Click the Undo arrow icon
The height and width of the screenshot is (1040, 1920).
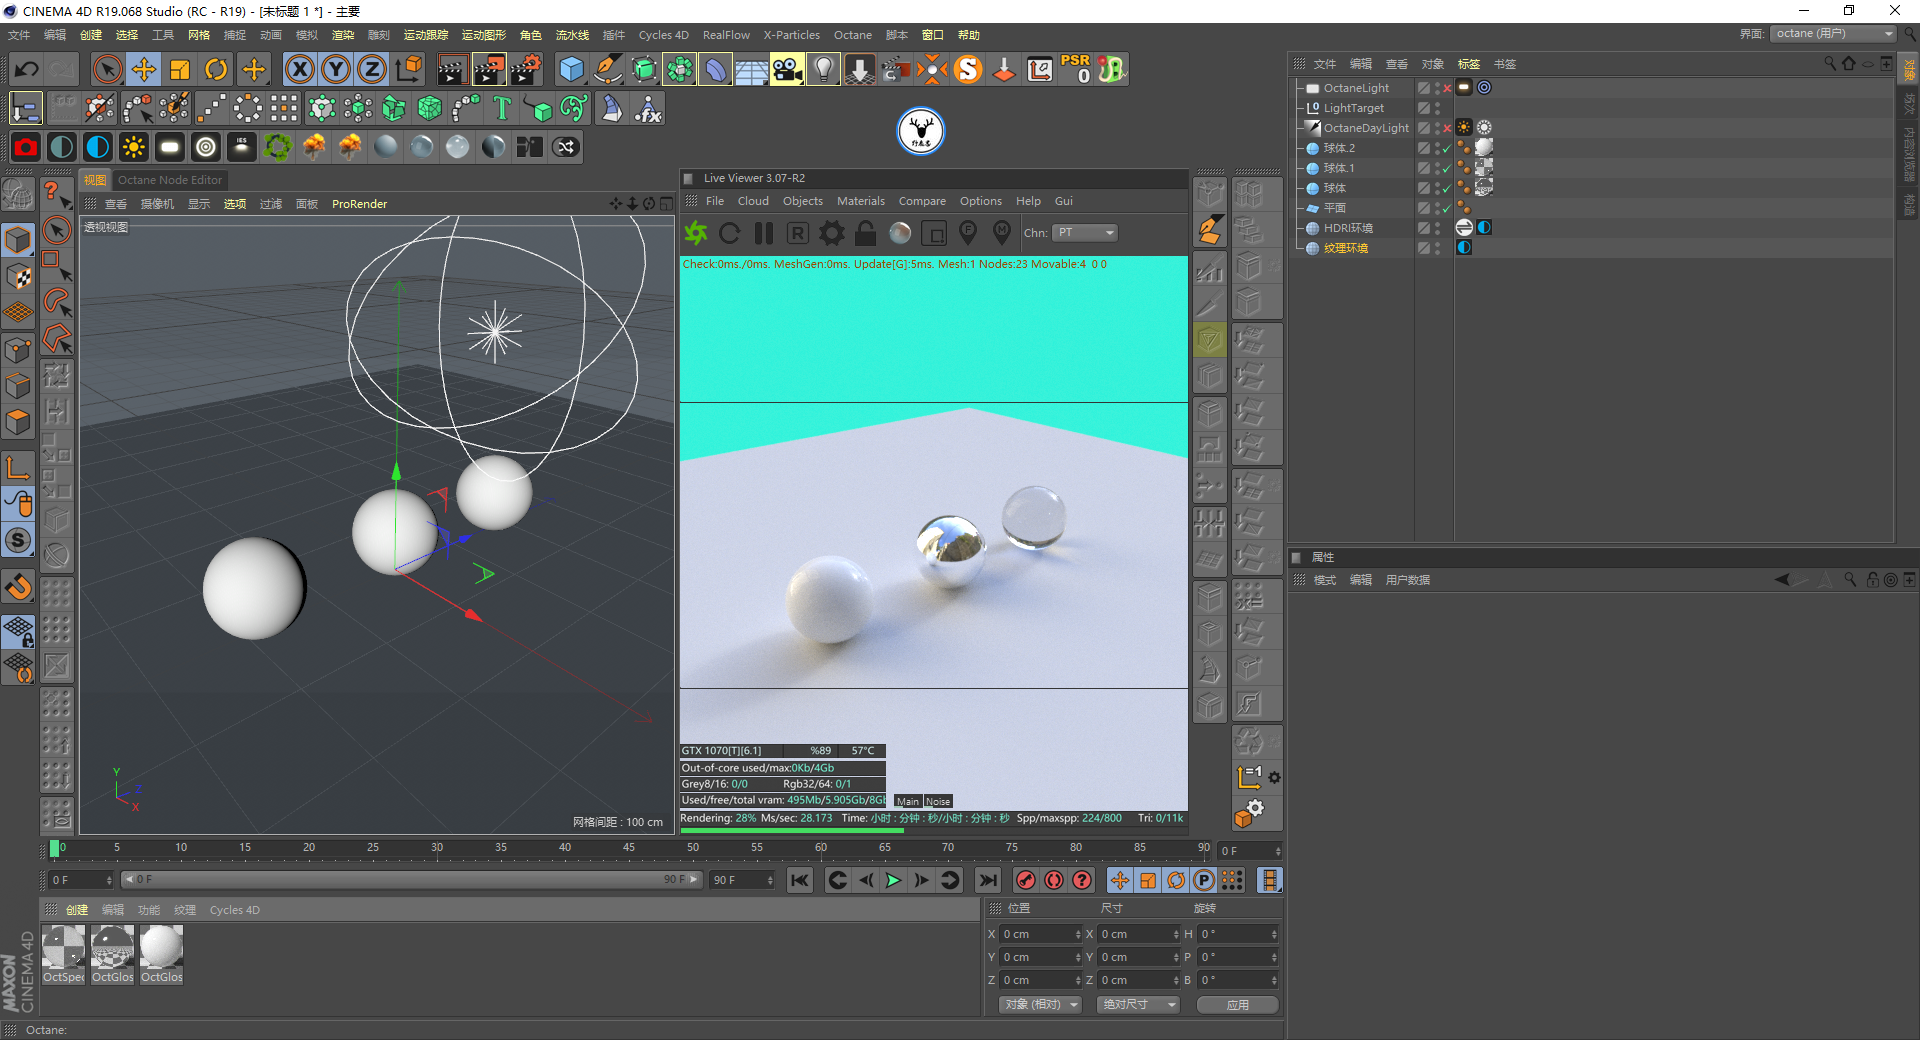26,69
